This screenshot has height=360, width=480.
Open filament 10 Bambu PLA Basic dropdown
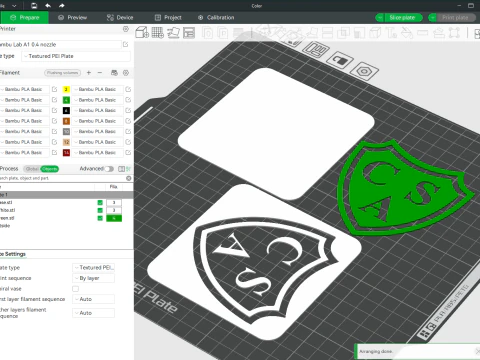click(97, 131)
